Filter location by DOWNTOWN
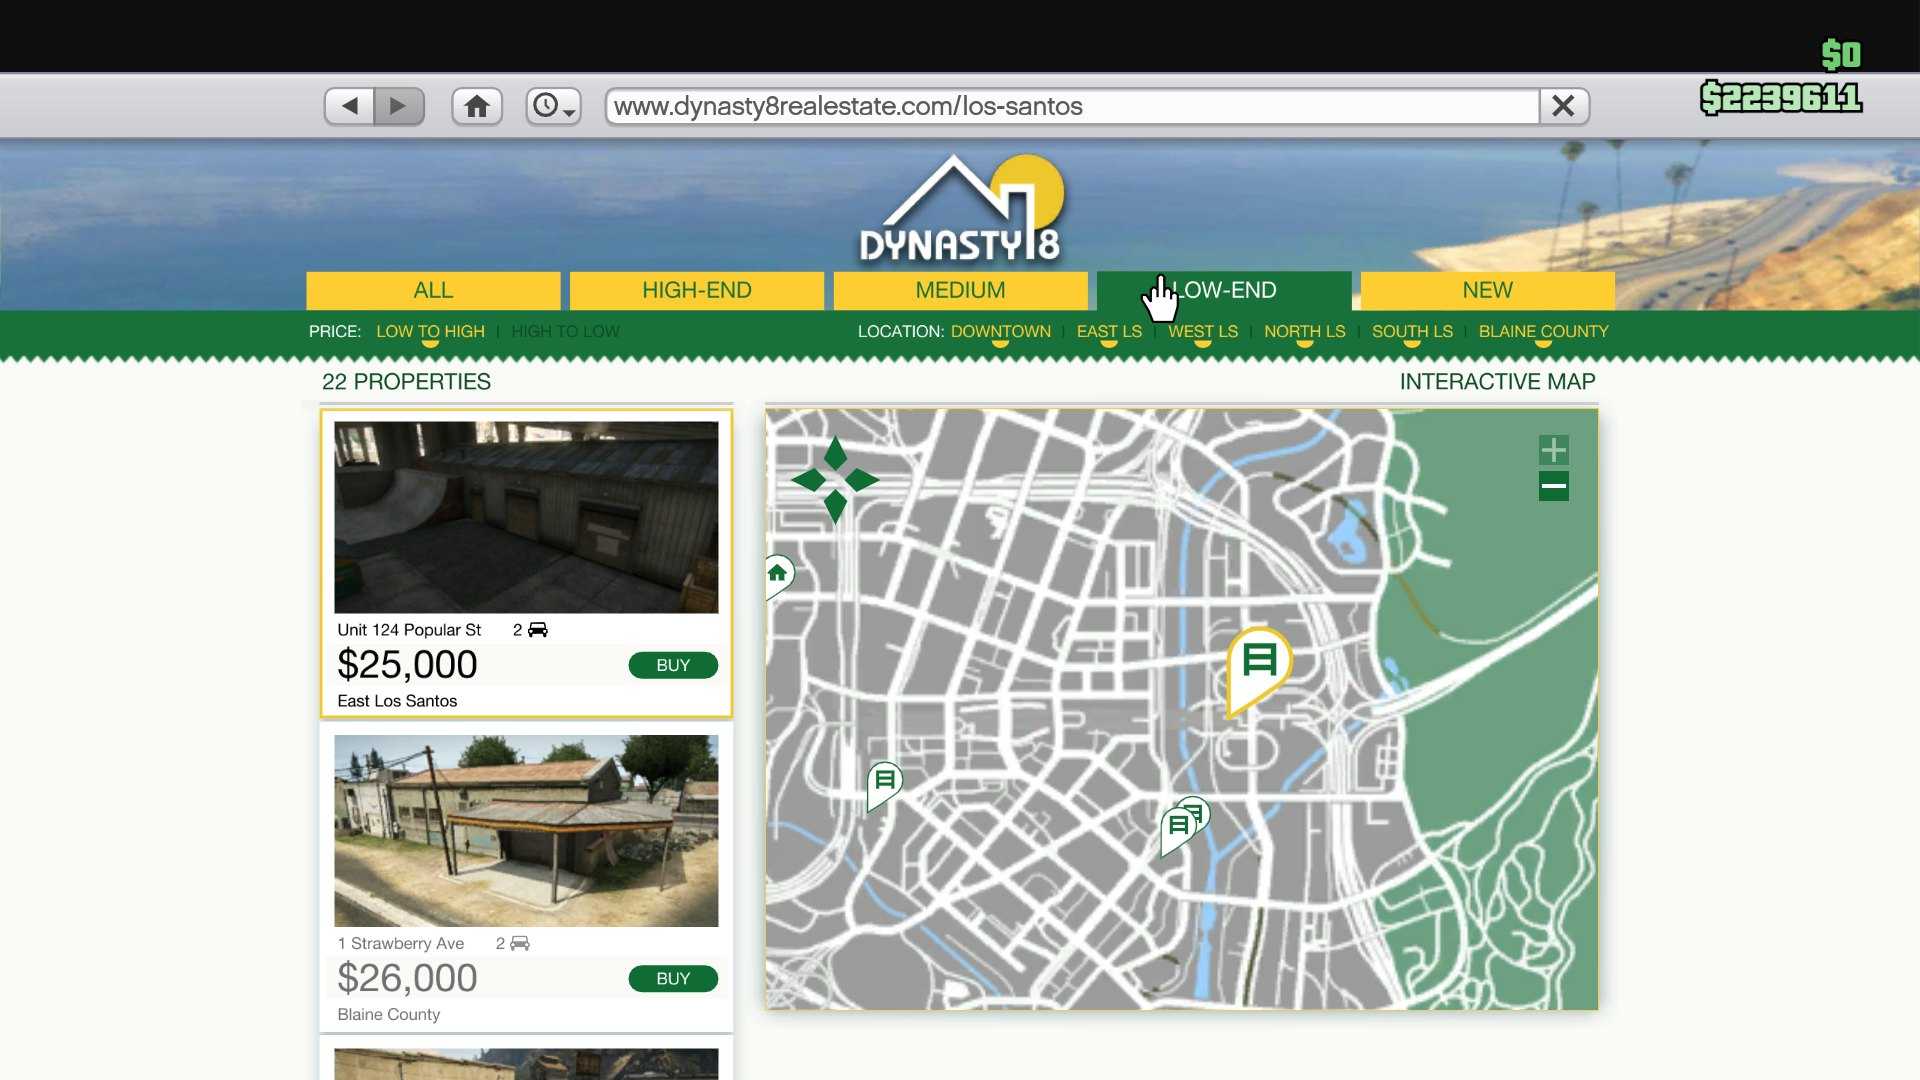The width and height of the screenshot is (1920, 1080). (x=1000, y=331)
